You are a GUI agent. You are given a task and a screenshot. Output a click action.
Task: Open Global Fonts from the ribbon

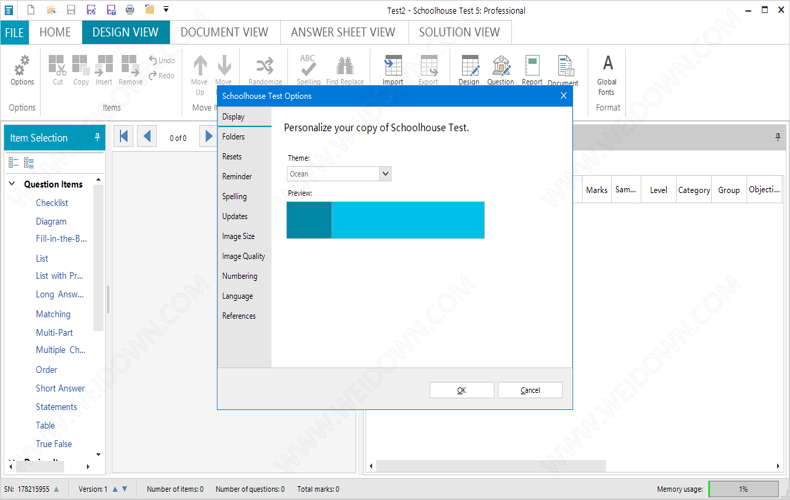607,72
